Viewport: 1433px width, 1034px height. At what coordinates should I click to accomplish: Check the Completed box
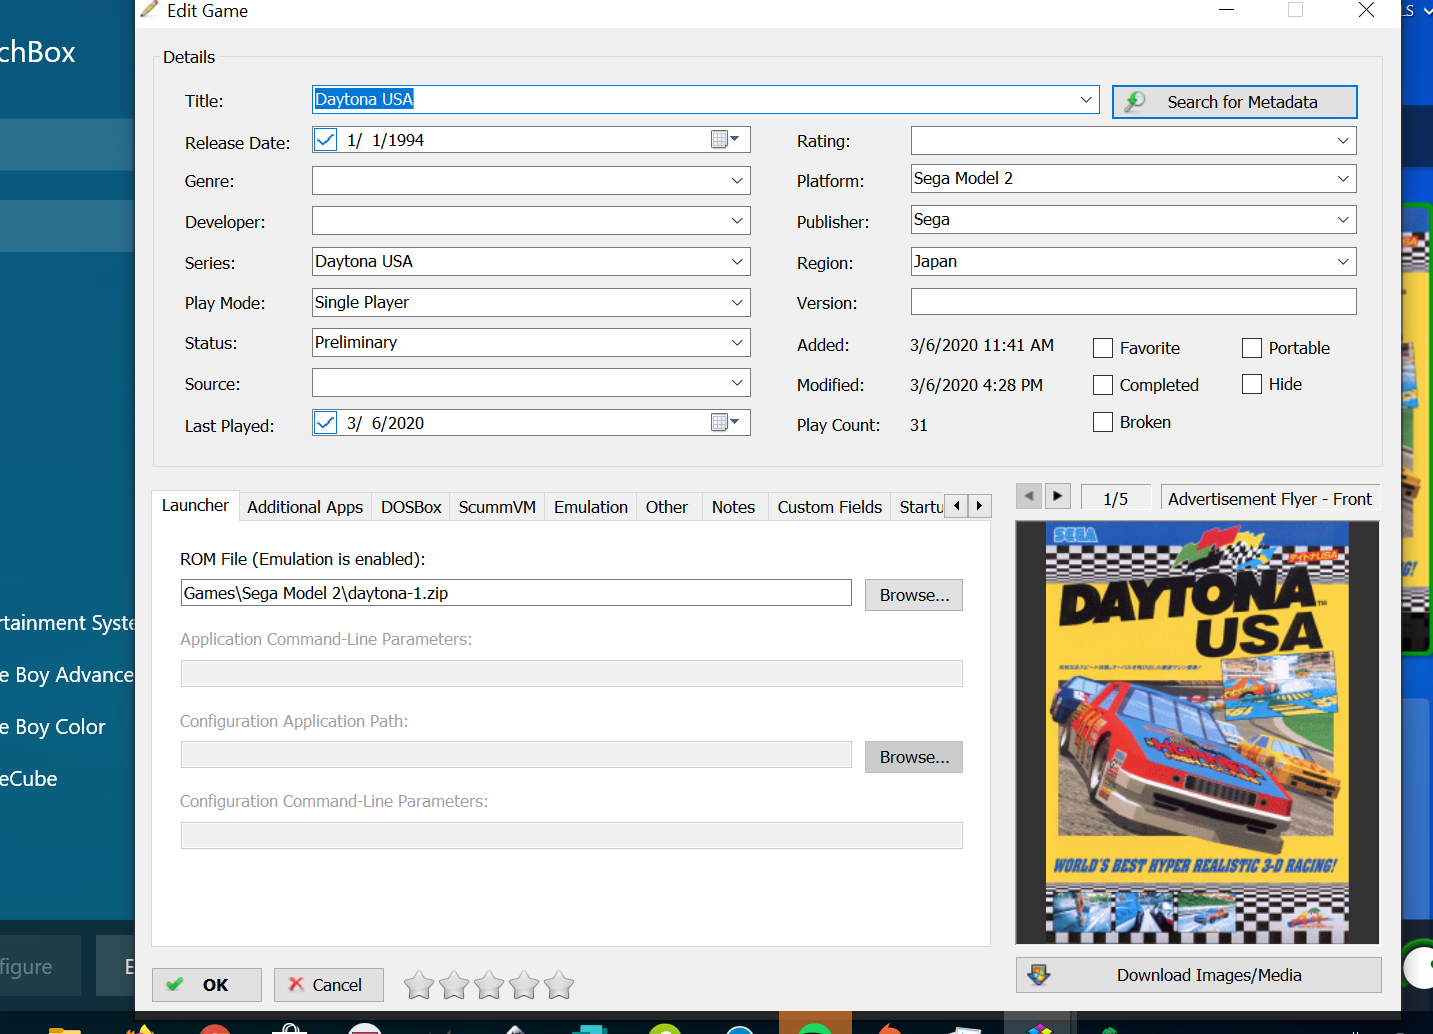click(x=1103, y=385)
